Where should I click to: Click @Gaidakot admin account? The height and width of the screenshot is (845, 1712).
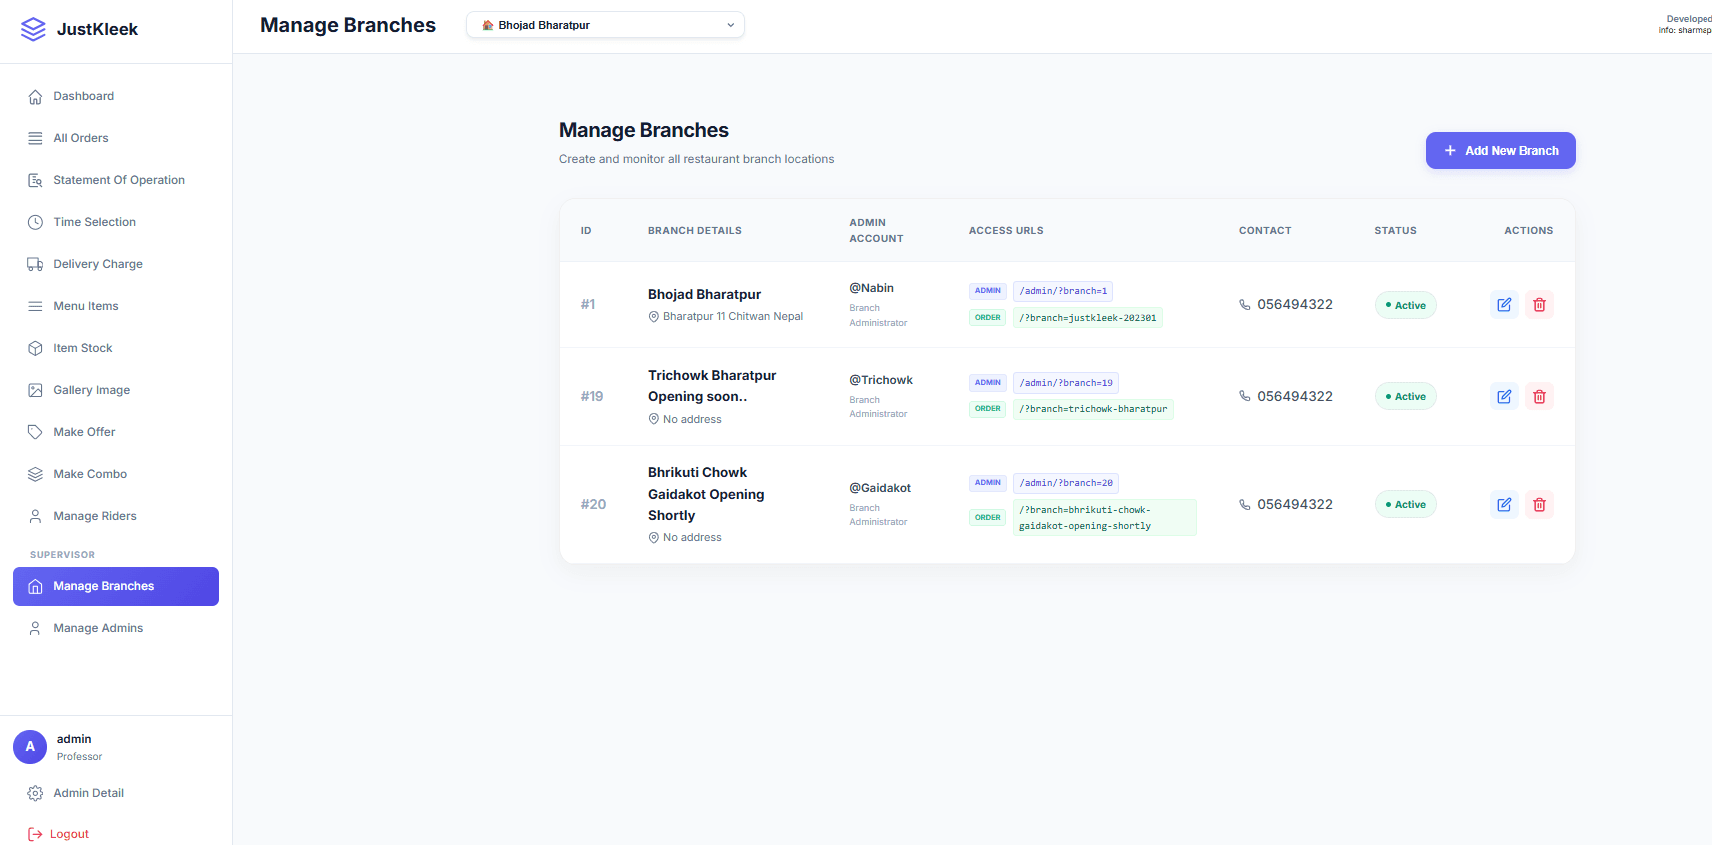(880, 488)
